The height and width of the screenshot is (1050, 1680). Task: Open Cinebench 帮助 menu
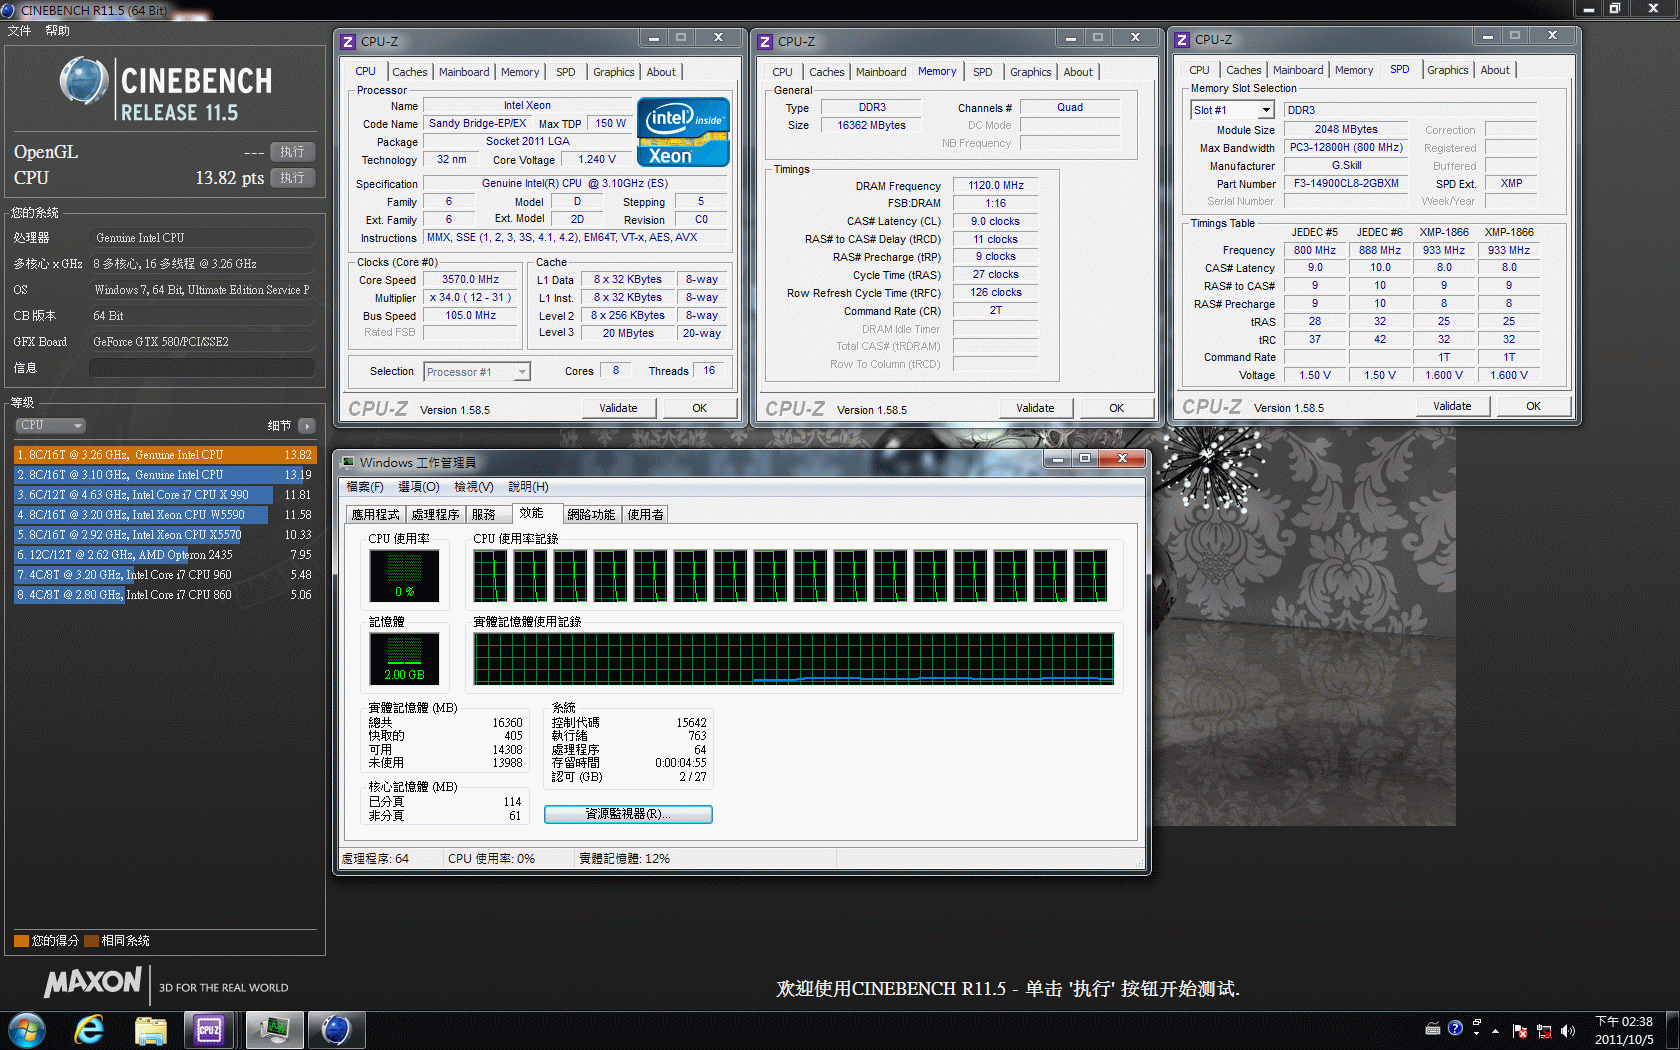tap(57, 31)
